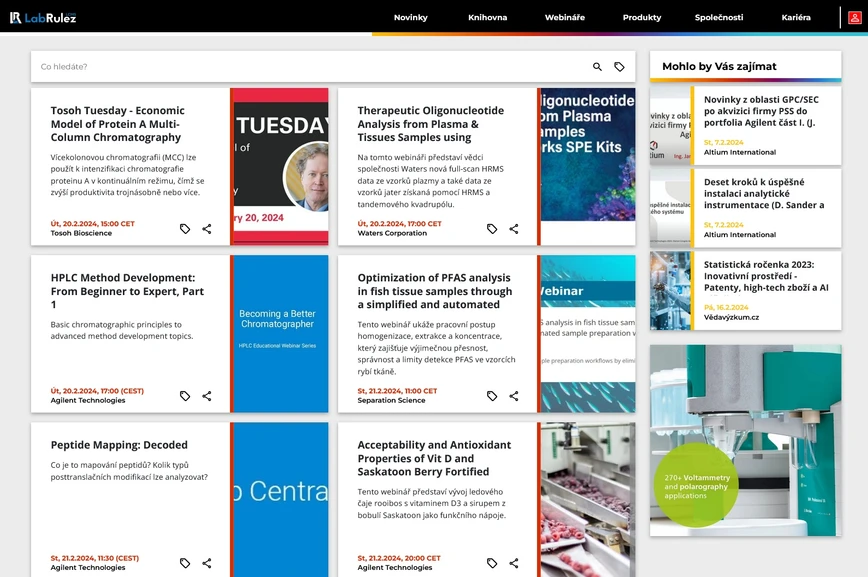The width and height of the screenshot is (868, 577).
Task: Click 'Tosoh Bioscience' company name
Action: (81, 233)
